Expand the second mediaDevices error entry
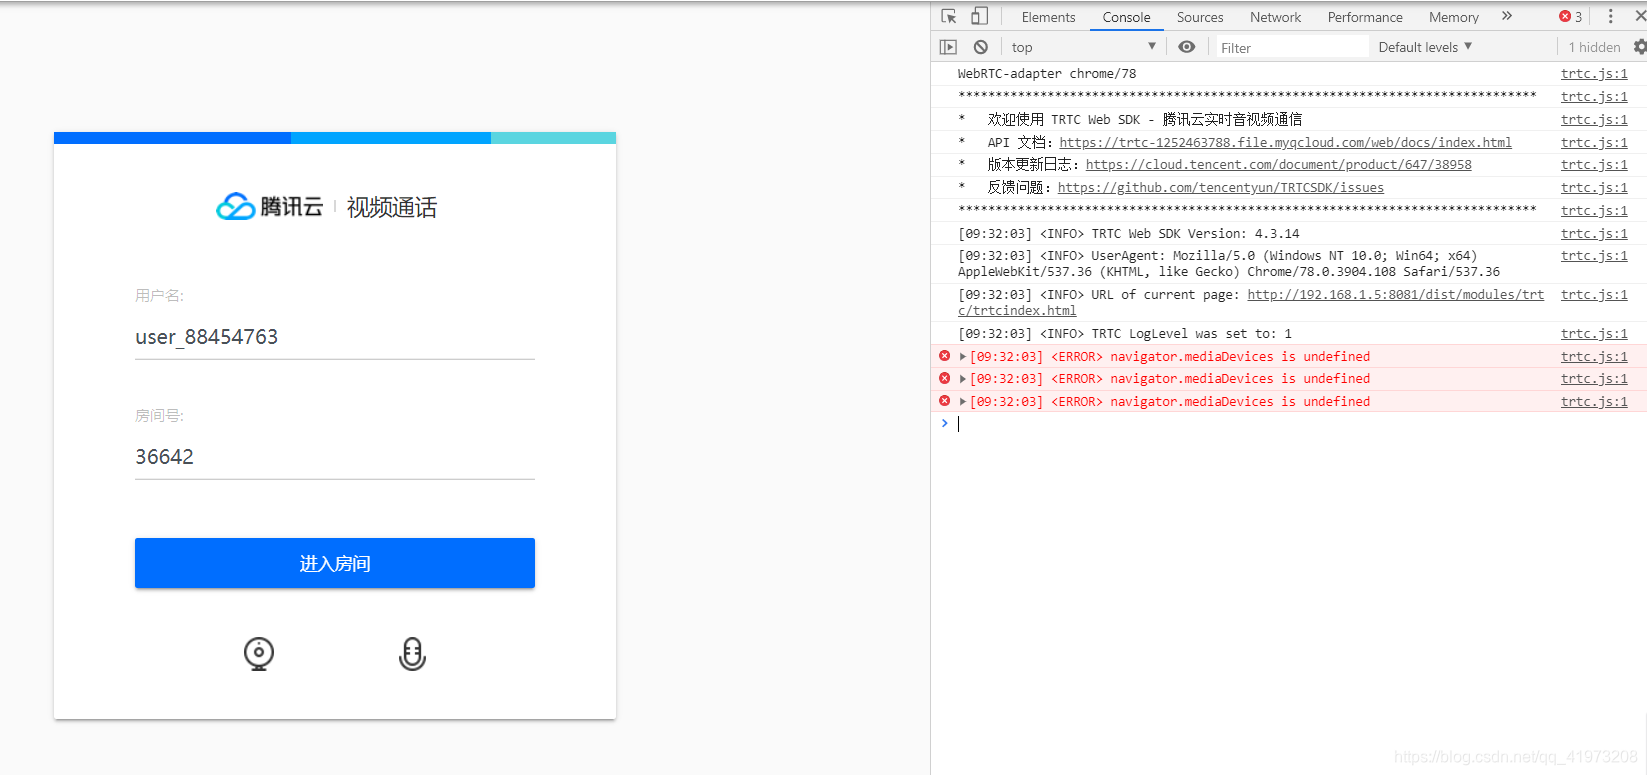Image resolution: width=1647 pixels, height=775 pixels. pos(963,379)
